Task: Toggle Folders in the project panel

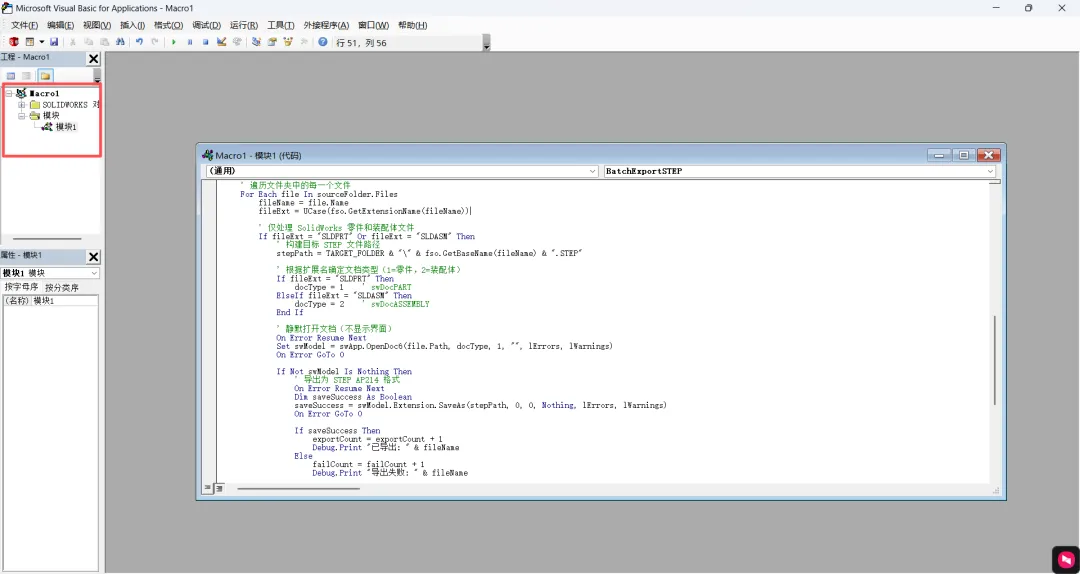Action: (x=45, y=76)
